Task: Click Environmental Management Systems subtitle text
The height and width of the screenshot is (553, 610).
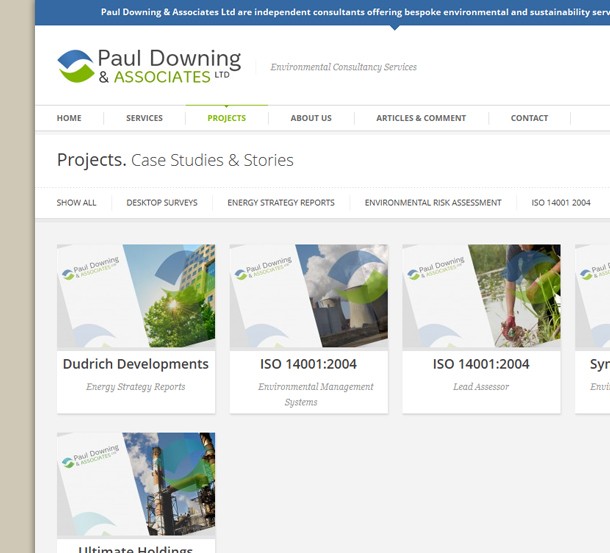Action: click(316, 394)
